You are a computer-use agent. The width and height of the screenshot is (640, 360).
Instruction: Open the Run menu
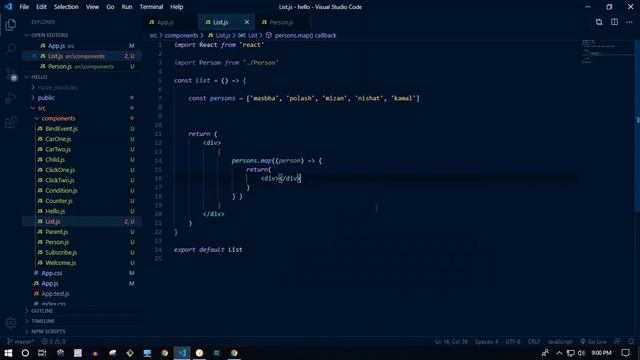tap(127, 7)
